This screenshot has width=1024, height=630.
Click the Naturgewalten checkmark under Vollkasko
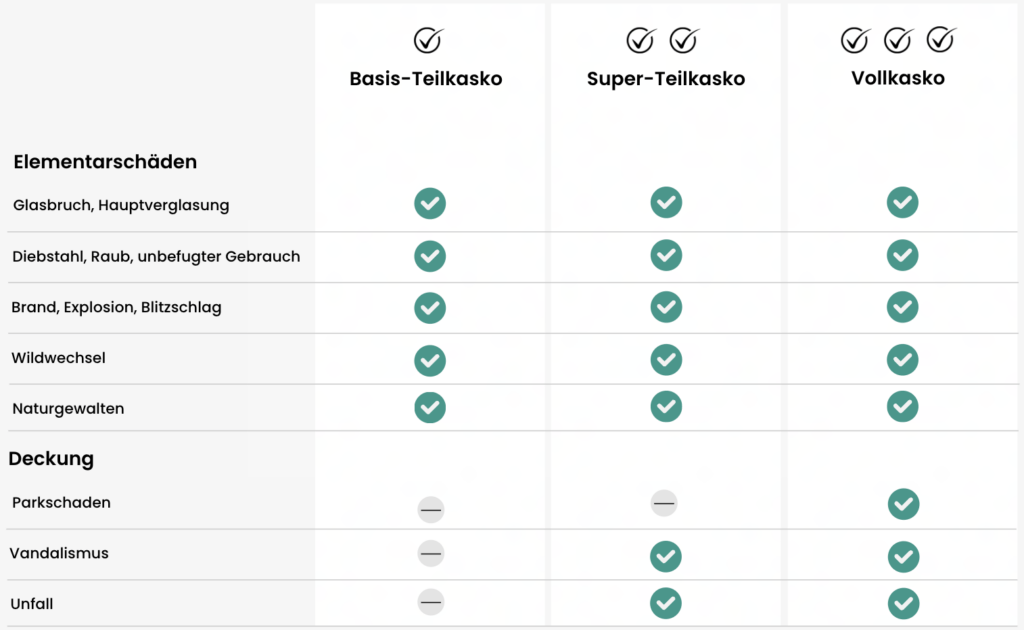pyautogui.click(x=903, y=406)
